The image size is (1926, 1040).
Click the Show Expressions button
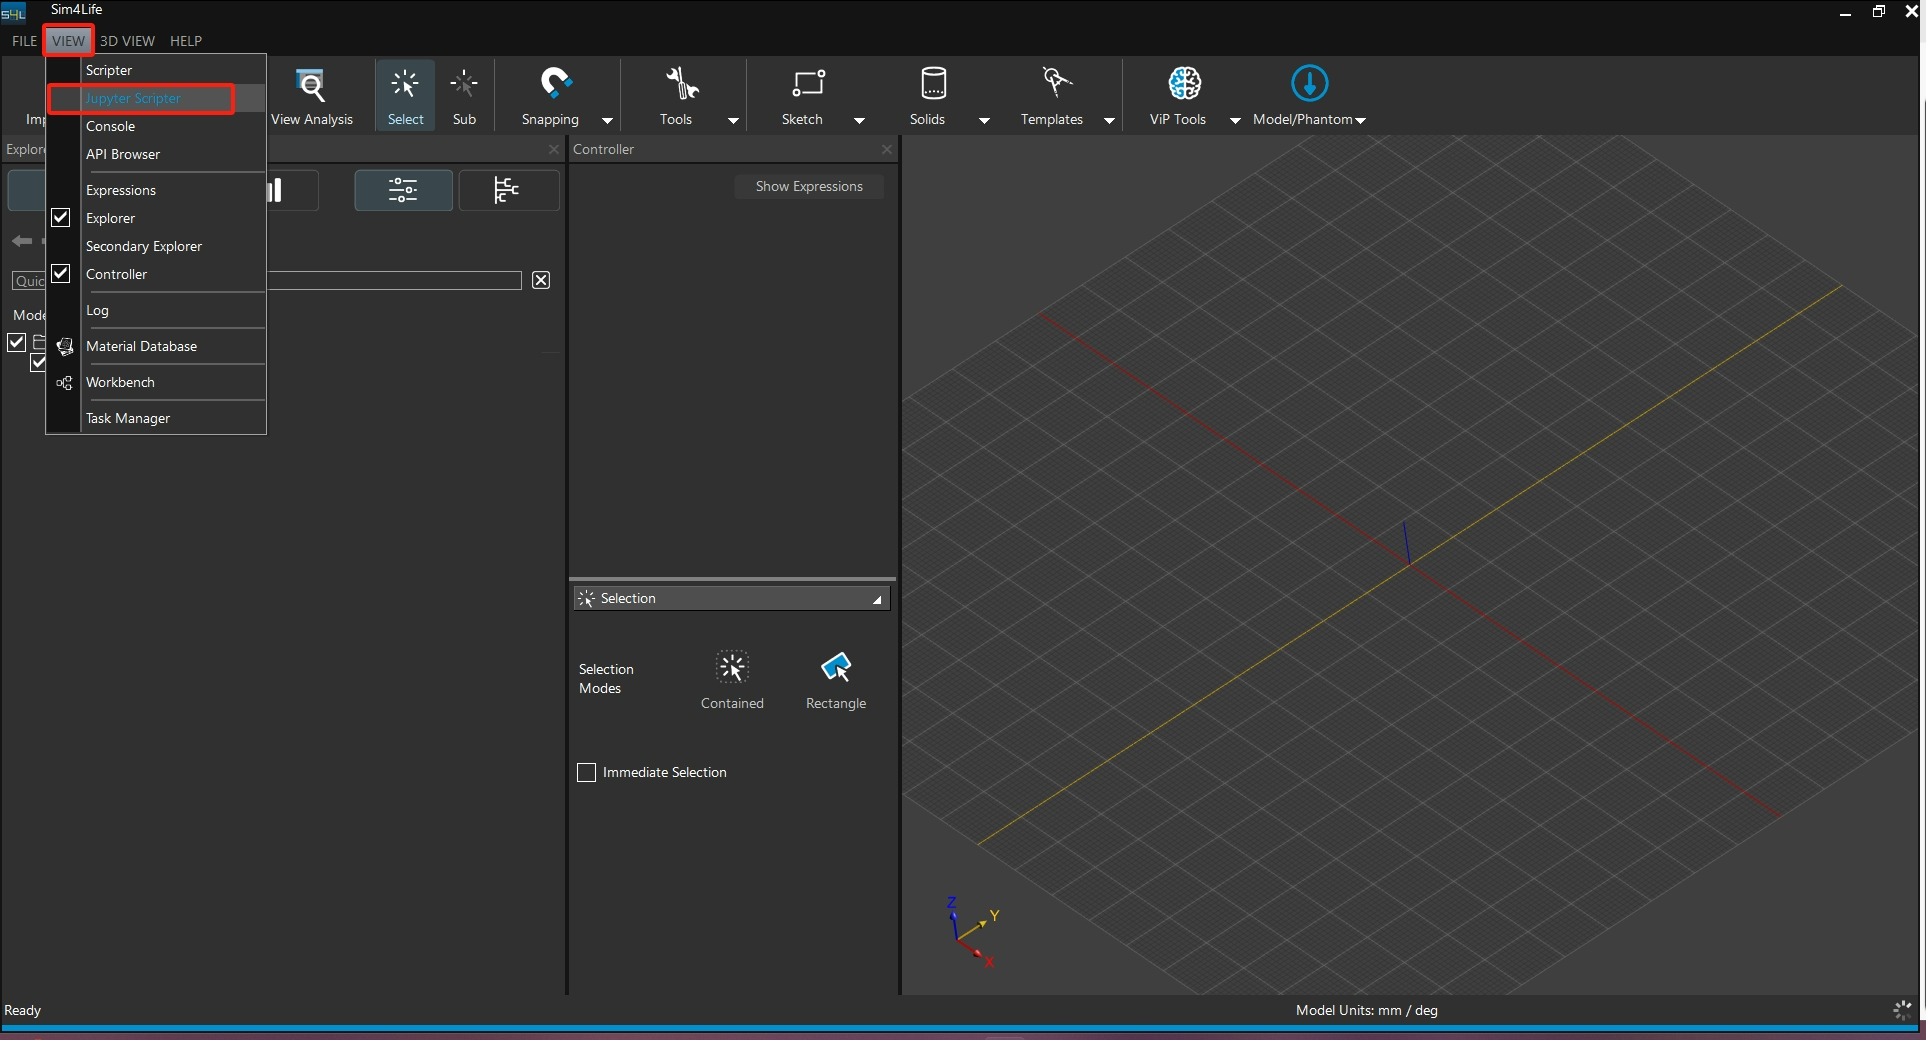pos(808,187)
